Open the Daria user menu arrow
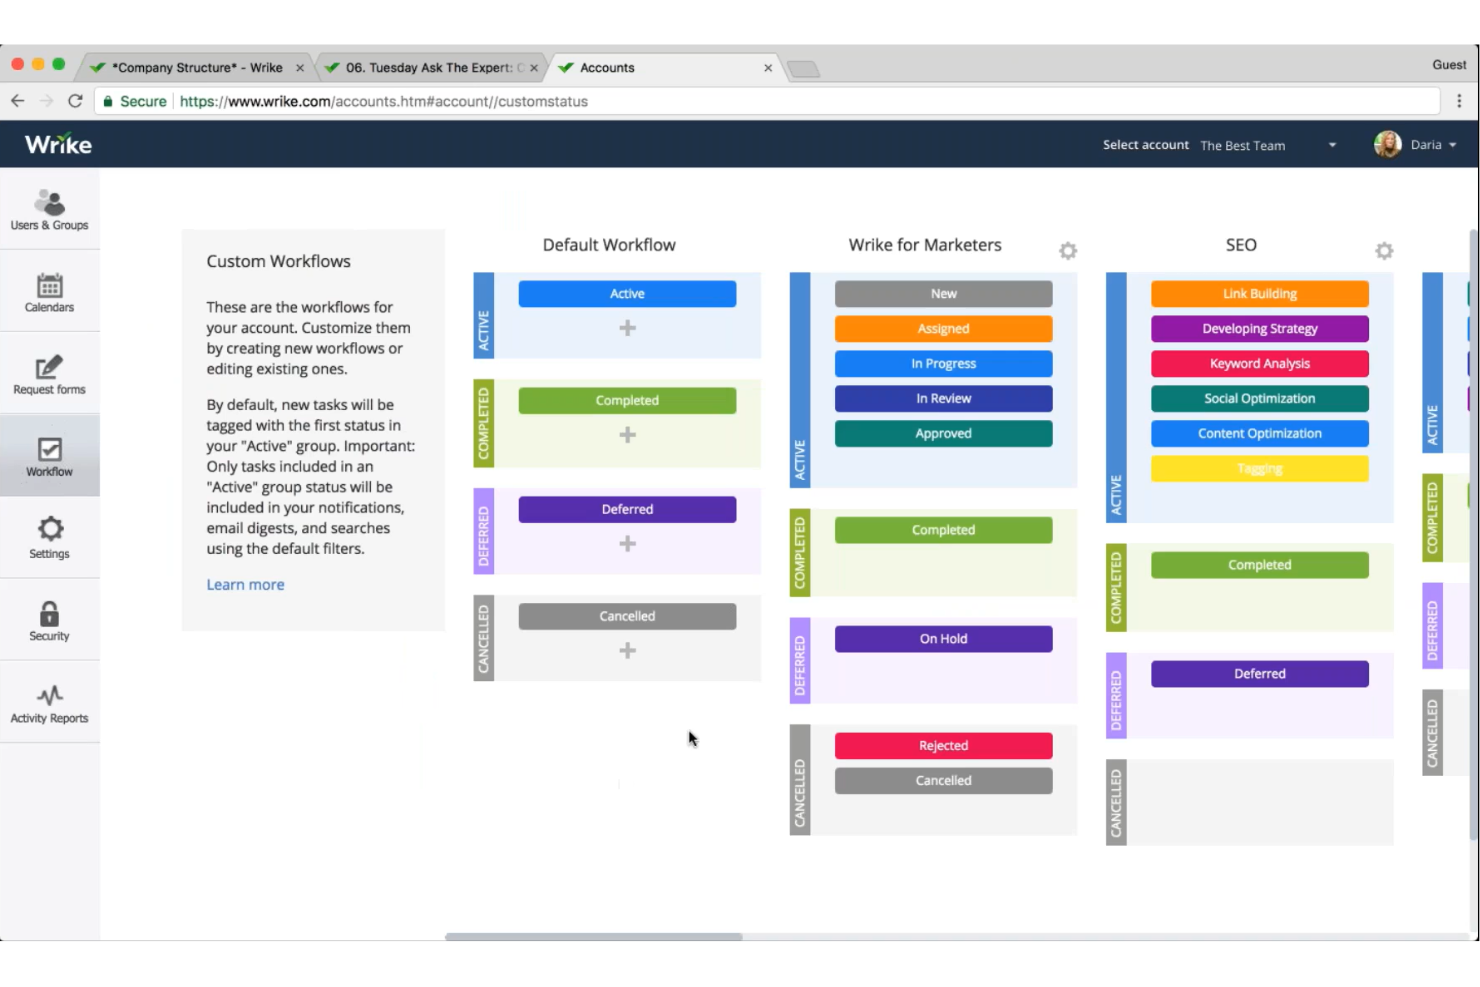The height and width of the screenshot is (987, 1480). (1452, 145)
